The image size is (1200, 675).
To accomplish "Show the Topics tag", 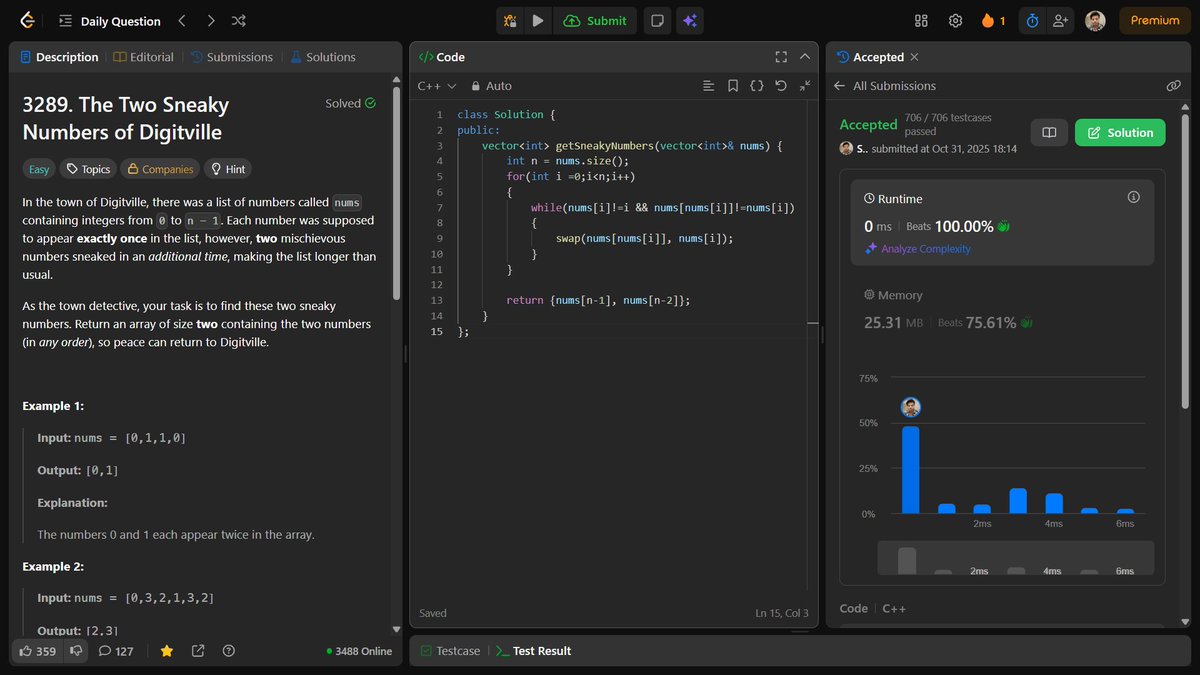I will pos(88,169).
